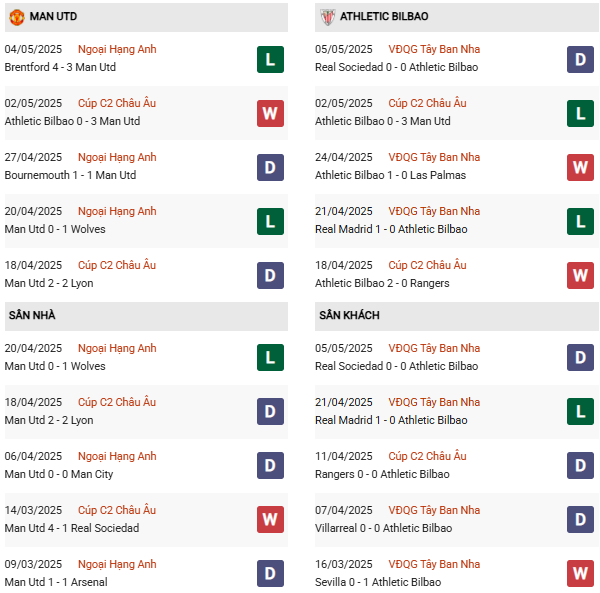Open the Villarreal 0-0 Athletic Bilbao match

[383, 528]
